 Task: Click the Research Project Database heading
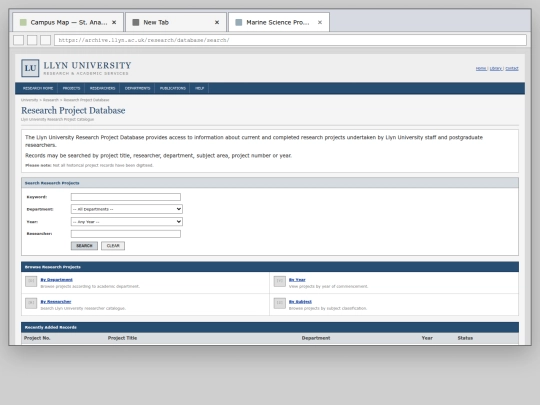[x=73, y=111]
